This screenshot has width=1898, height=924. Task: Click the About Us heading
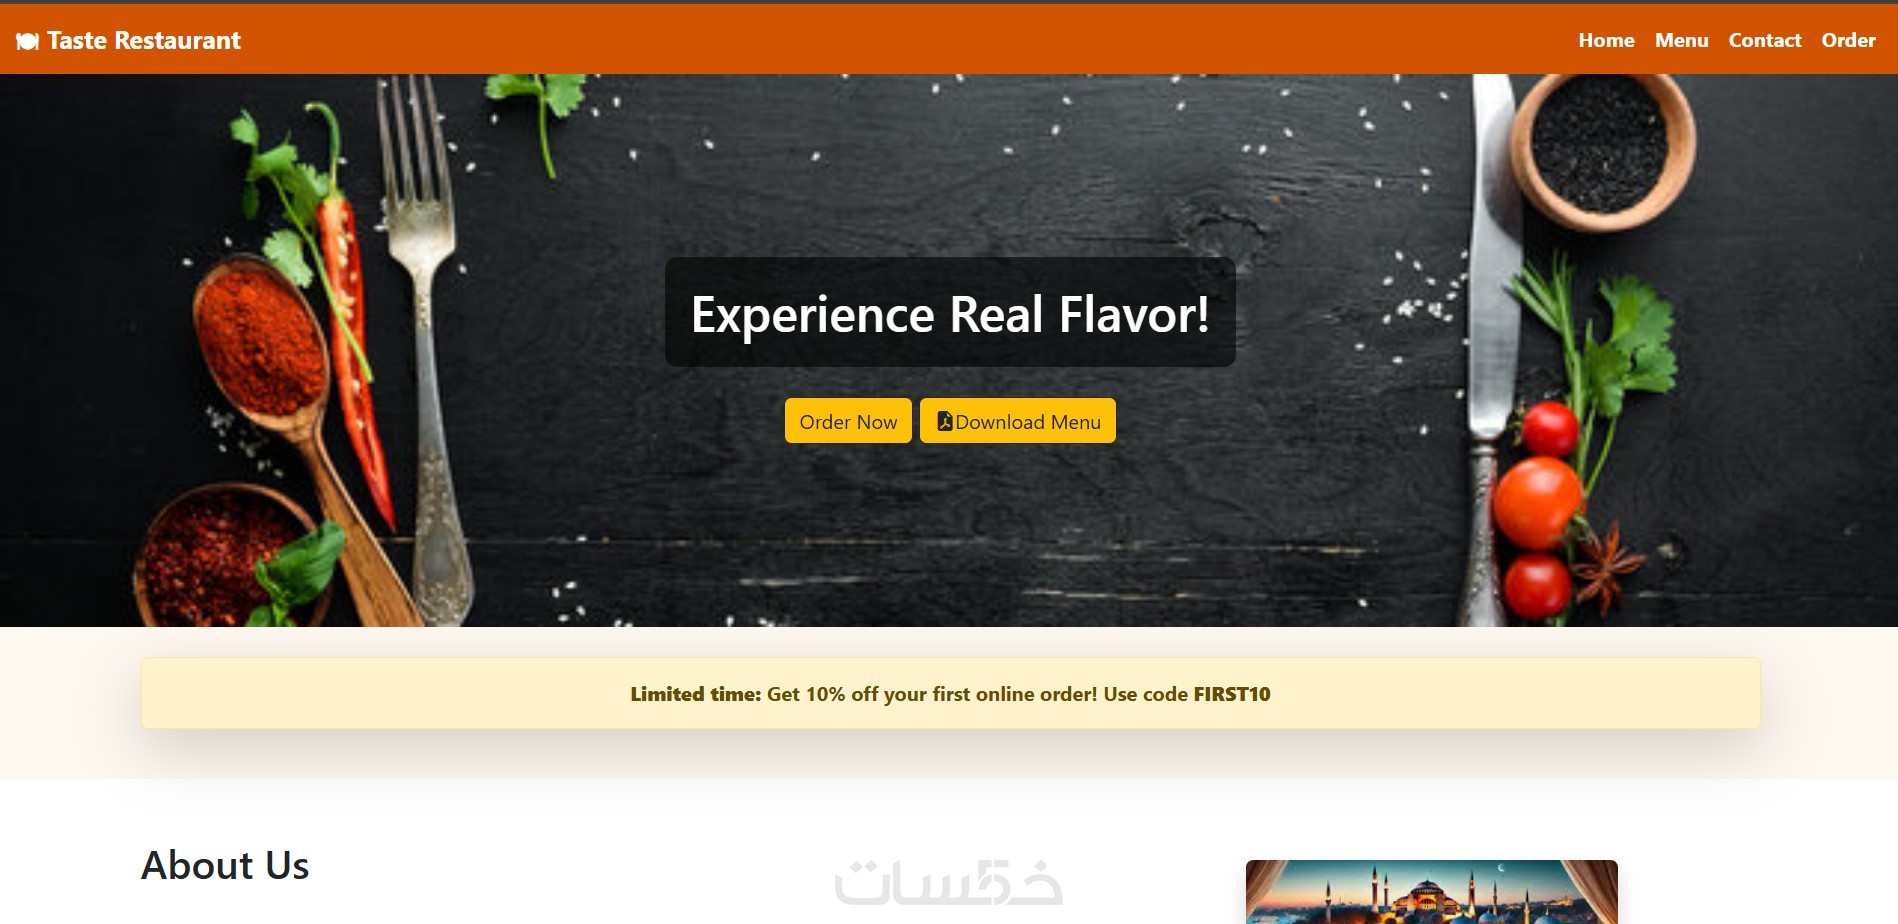225,865
